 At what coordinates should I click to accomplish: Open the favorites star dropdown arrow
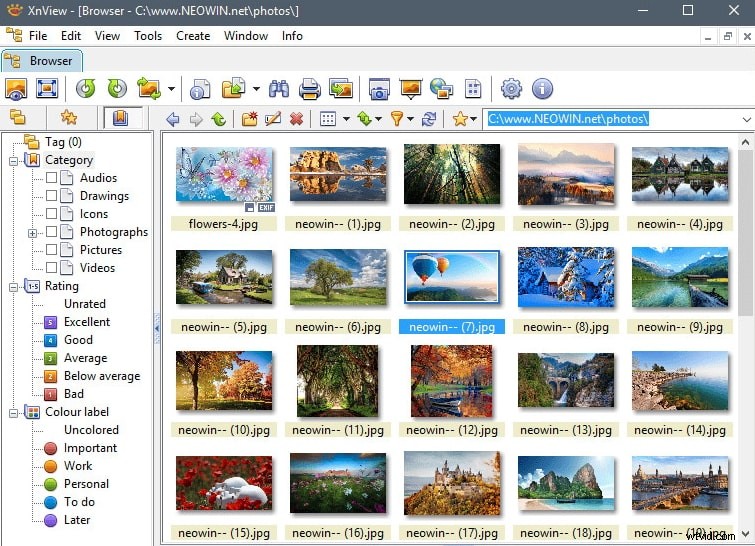(473, 119)
